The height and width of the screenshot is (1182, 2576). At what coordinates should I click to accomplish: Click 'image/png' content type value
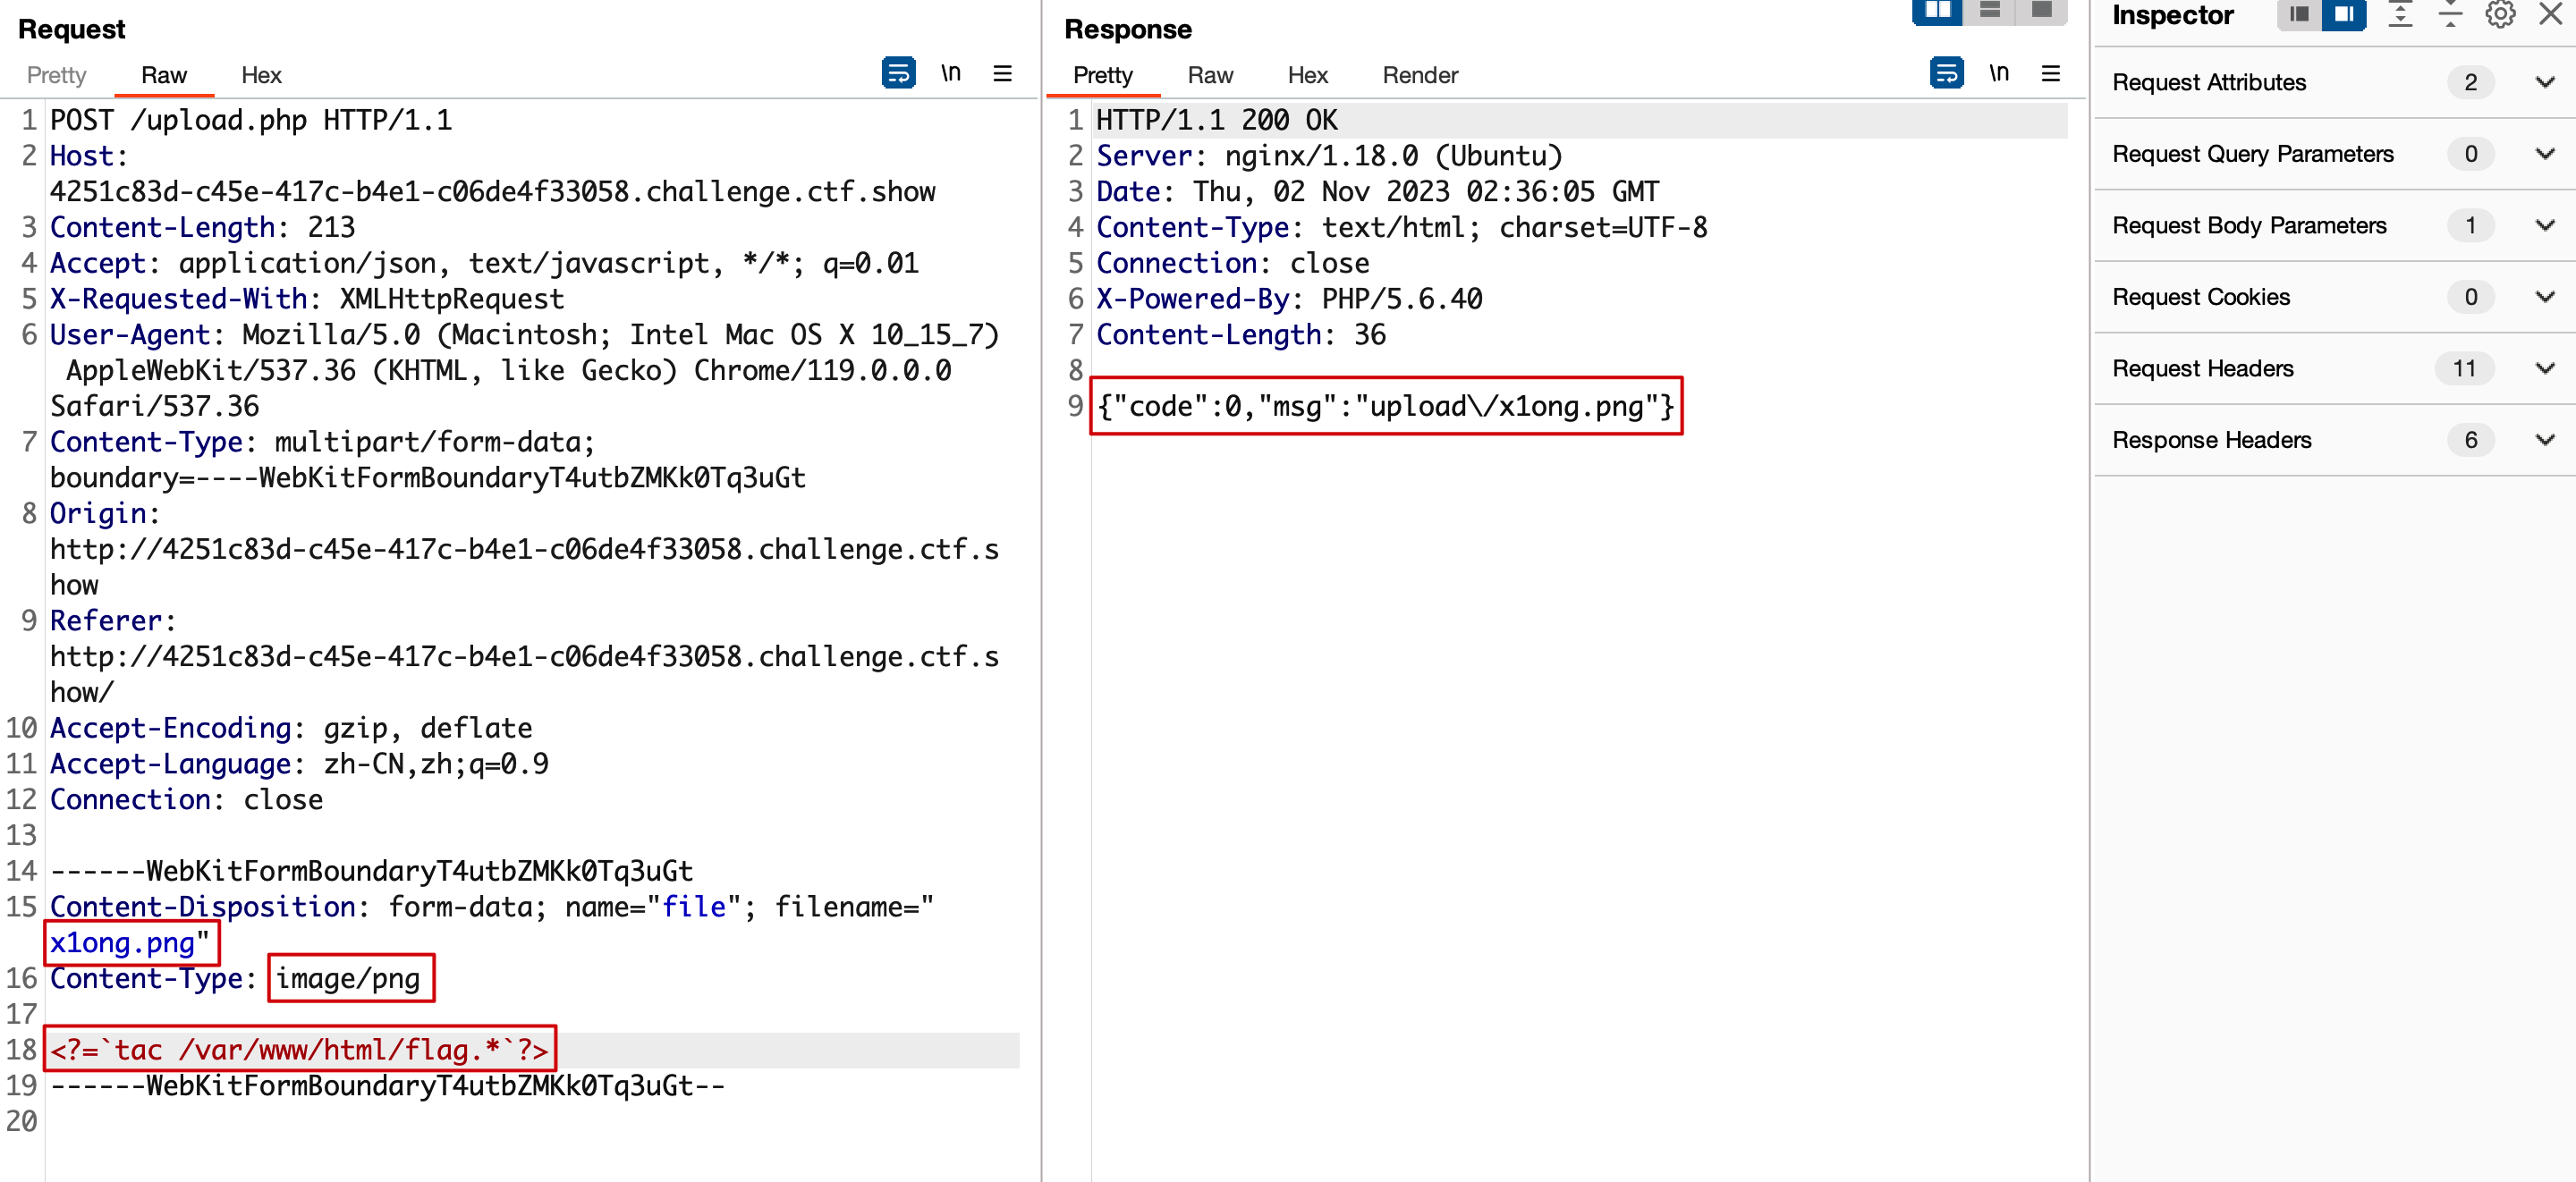click(348, 978)
